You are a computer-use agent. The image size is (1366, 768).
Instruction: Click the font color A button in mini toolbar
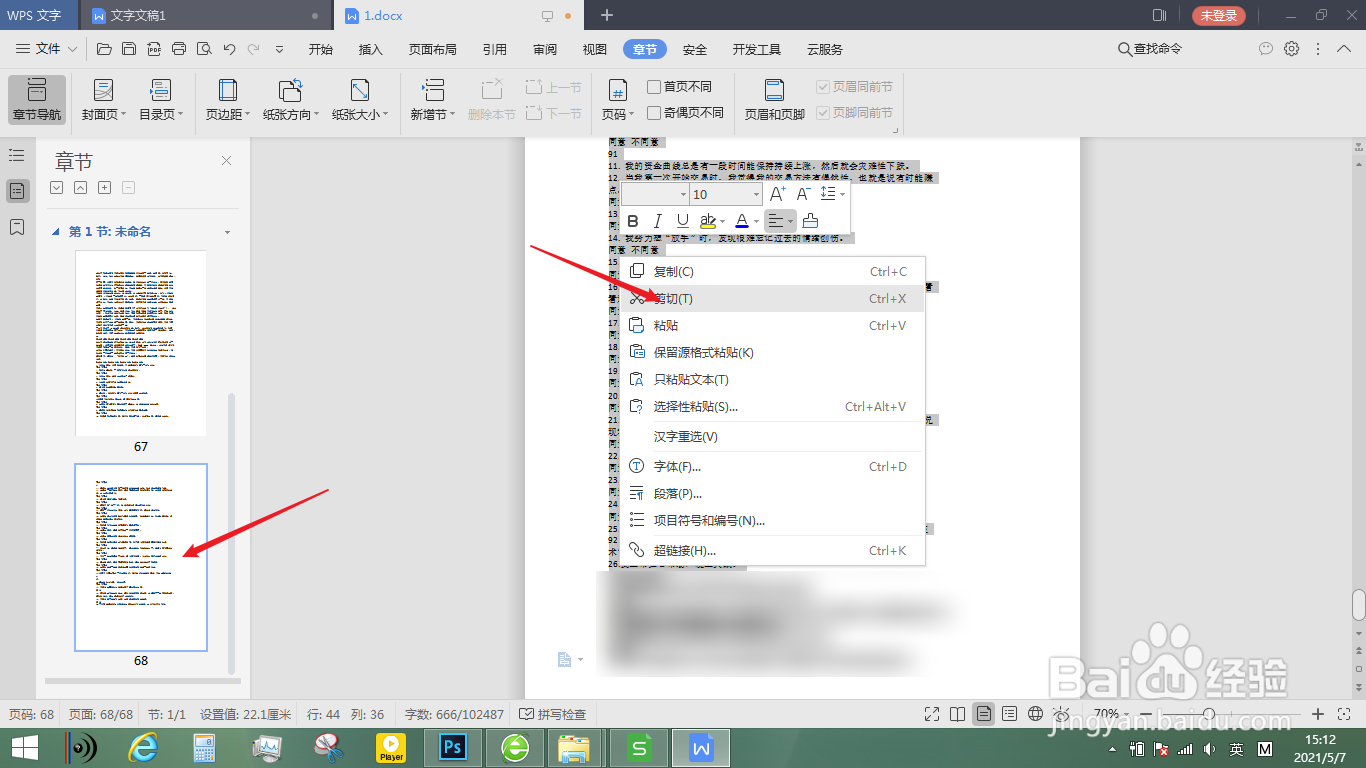click(x=741, y=221)
